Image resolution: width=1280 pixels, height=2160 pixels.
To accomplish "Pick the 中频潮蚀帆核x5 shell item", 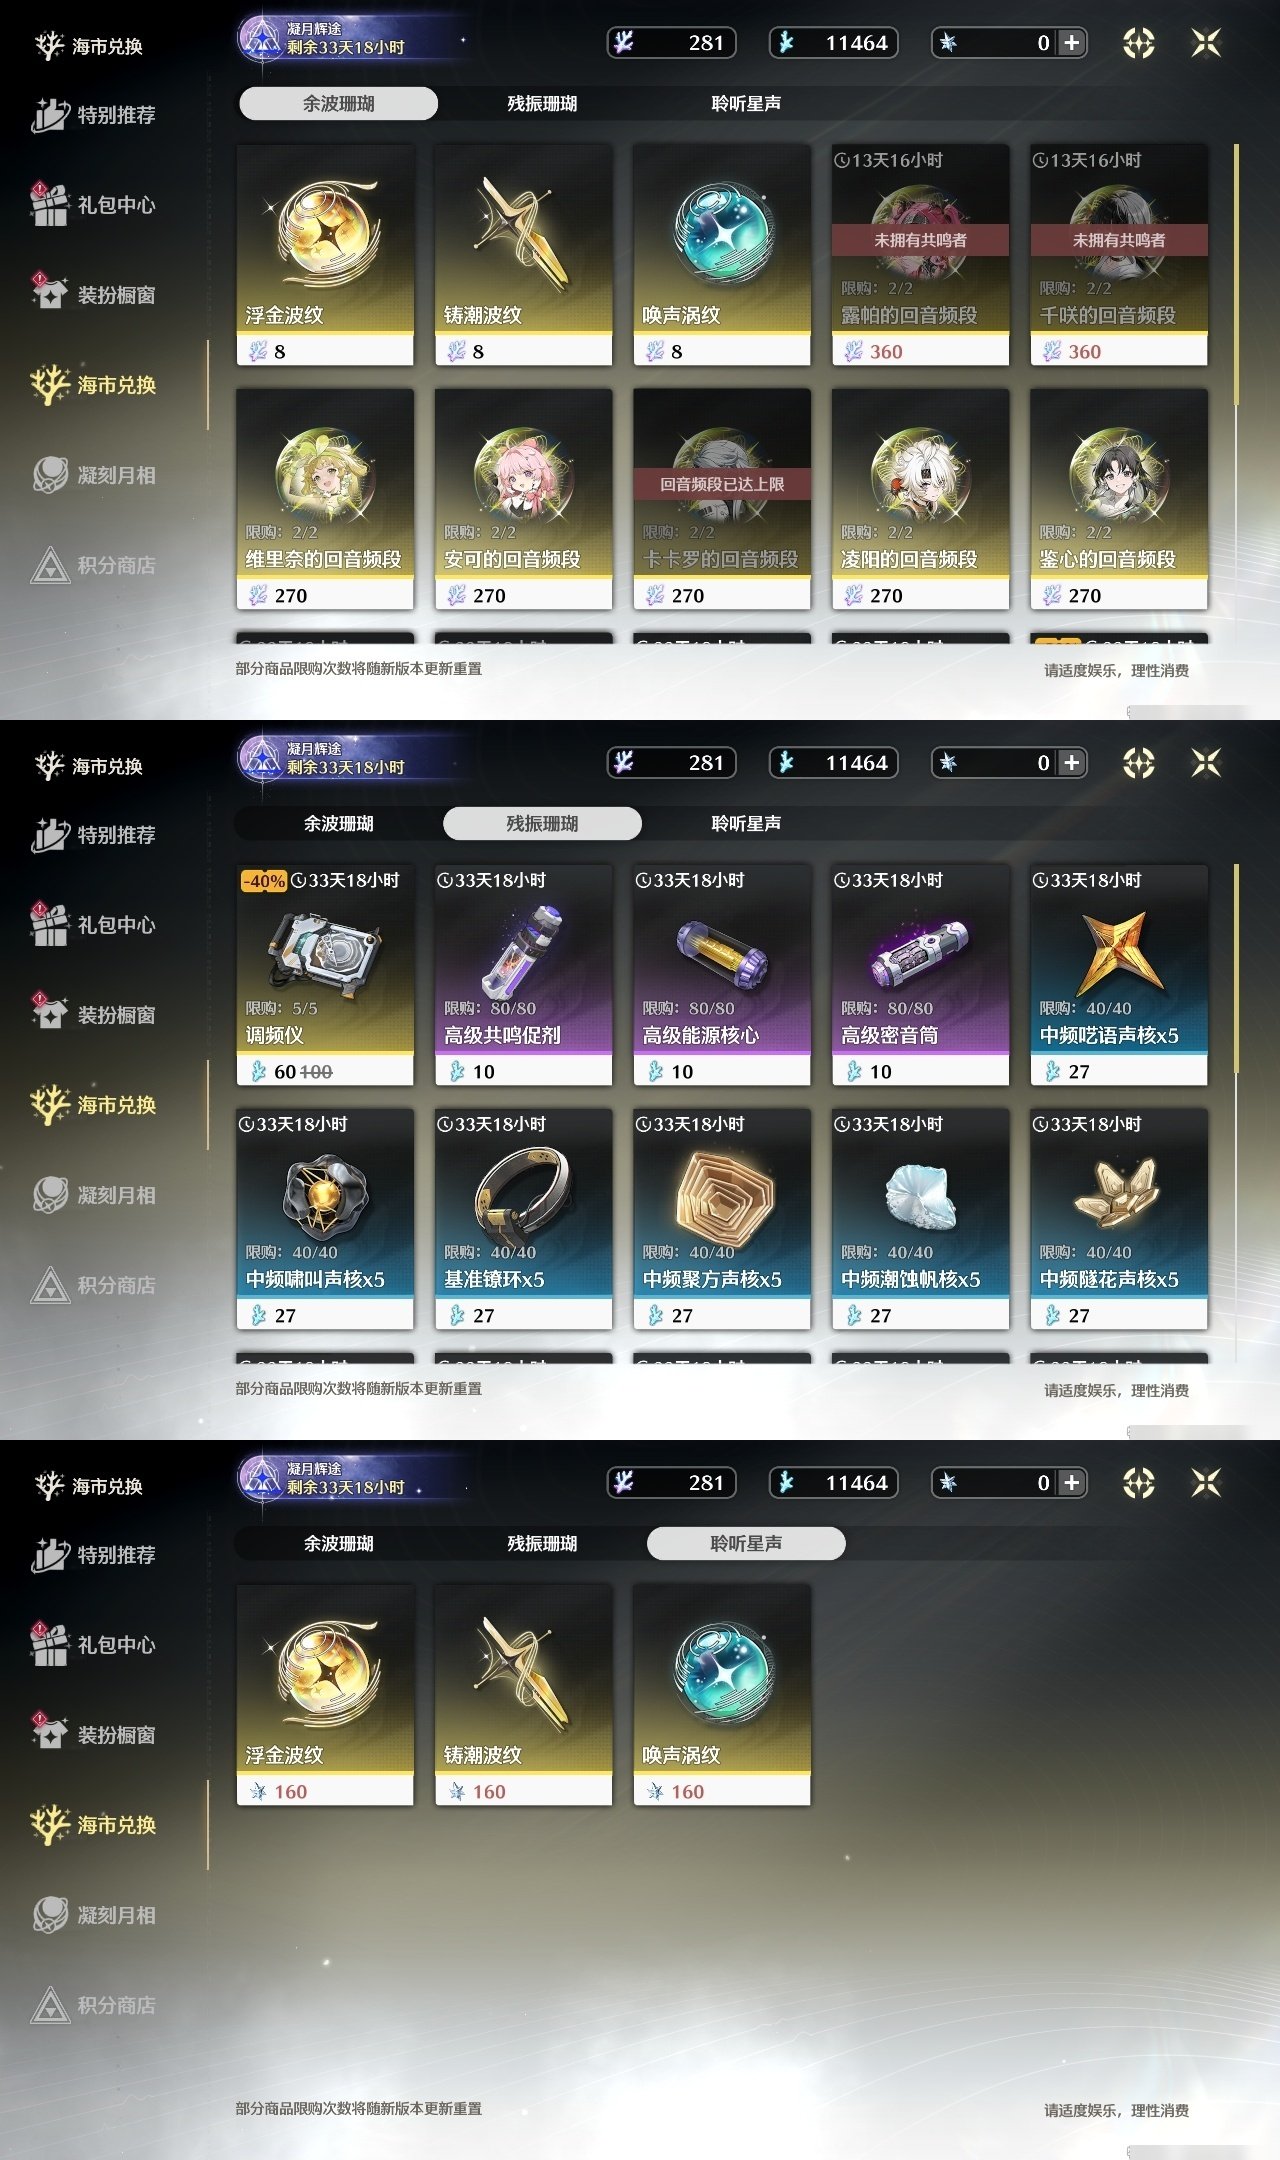I will [920, 1219].
